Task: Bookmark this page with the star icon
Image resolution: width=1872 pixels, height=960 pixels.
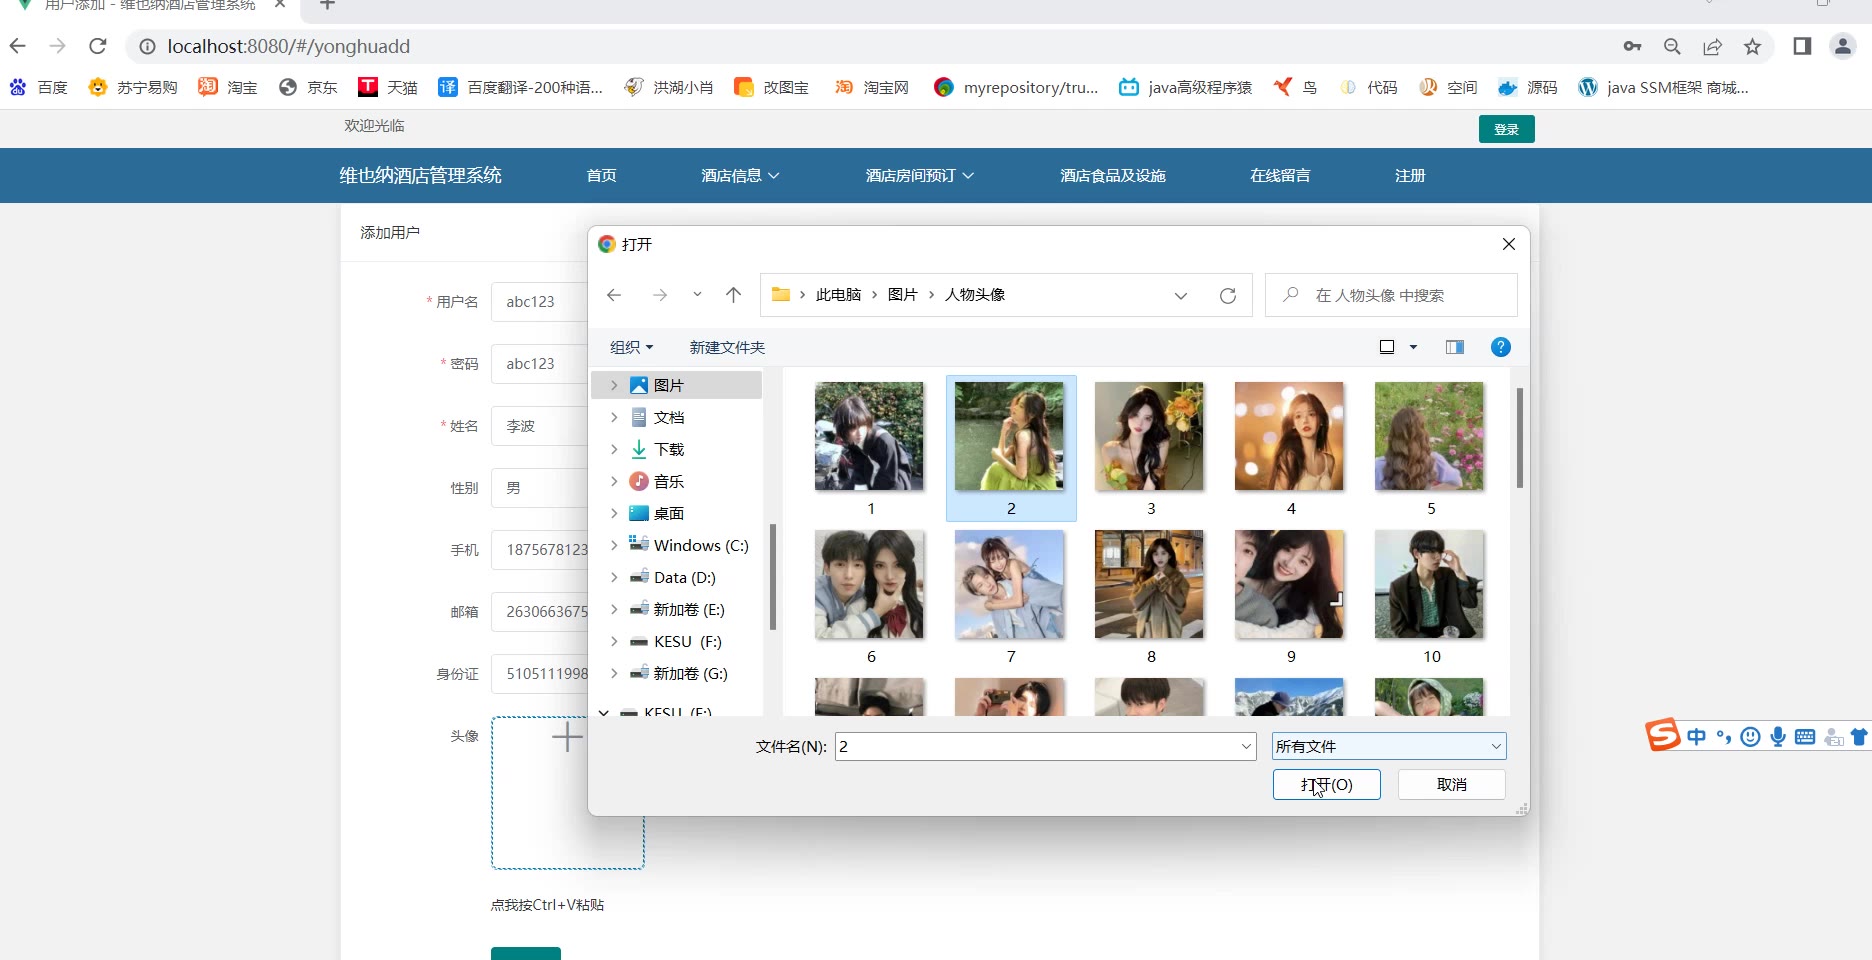Action: pos(1752,46)
